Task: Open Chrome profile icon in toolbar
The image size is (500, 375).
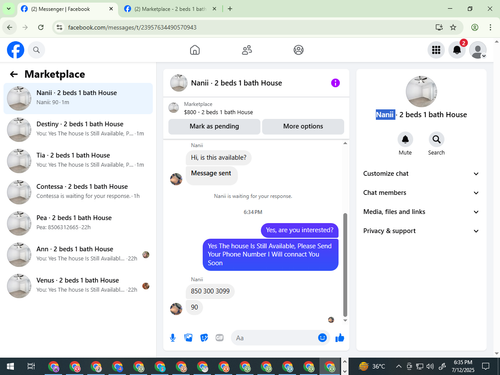Action: [475, 27]
